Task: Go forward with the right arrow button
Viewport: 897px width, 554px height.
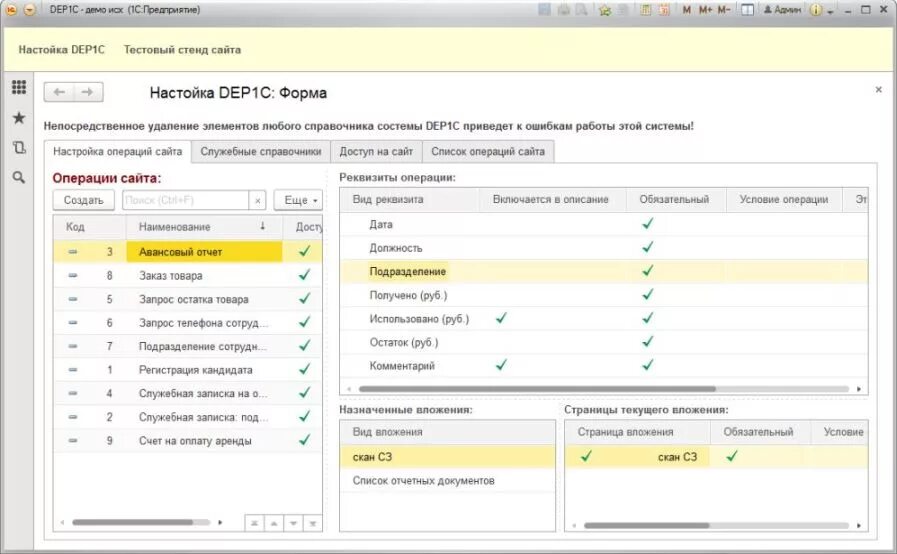Action: click(x=88, y=92)
